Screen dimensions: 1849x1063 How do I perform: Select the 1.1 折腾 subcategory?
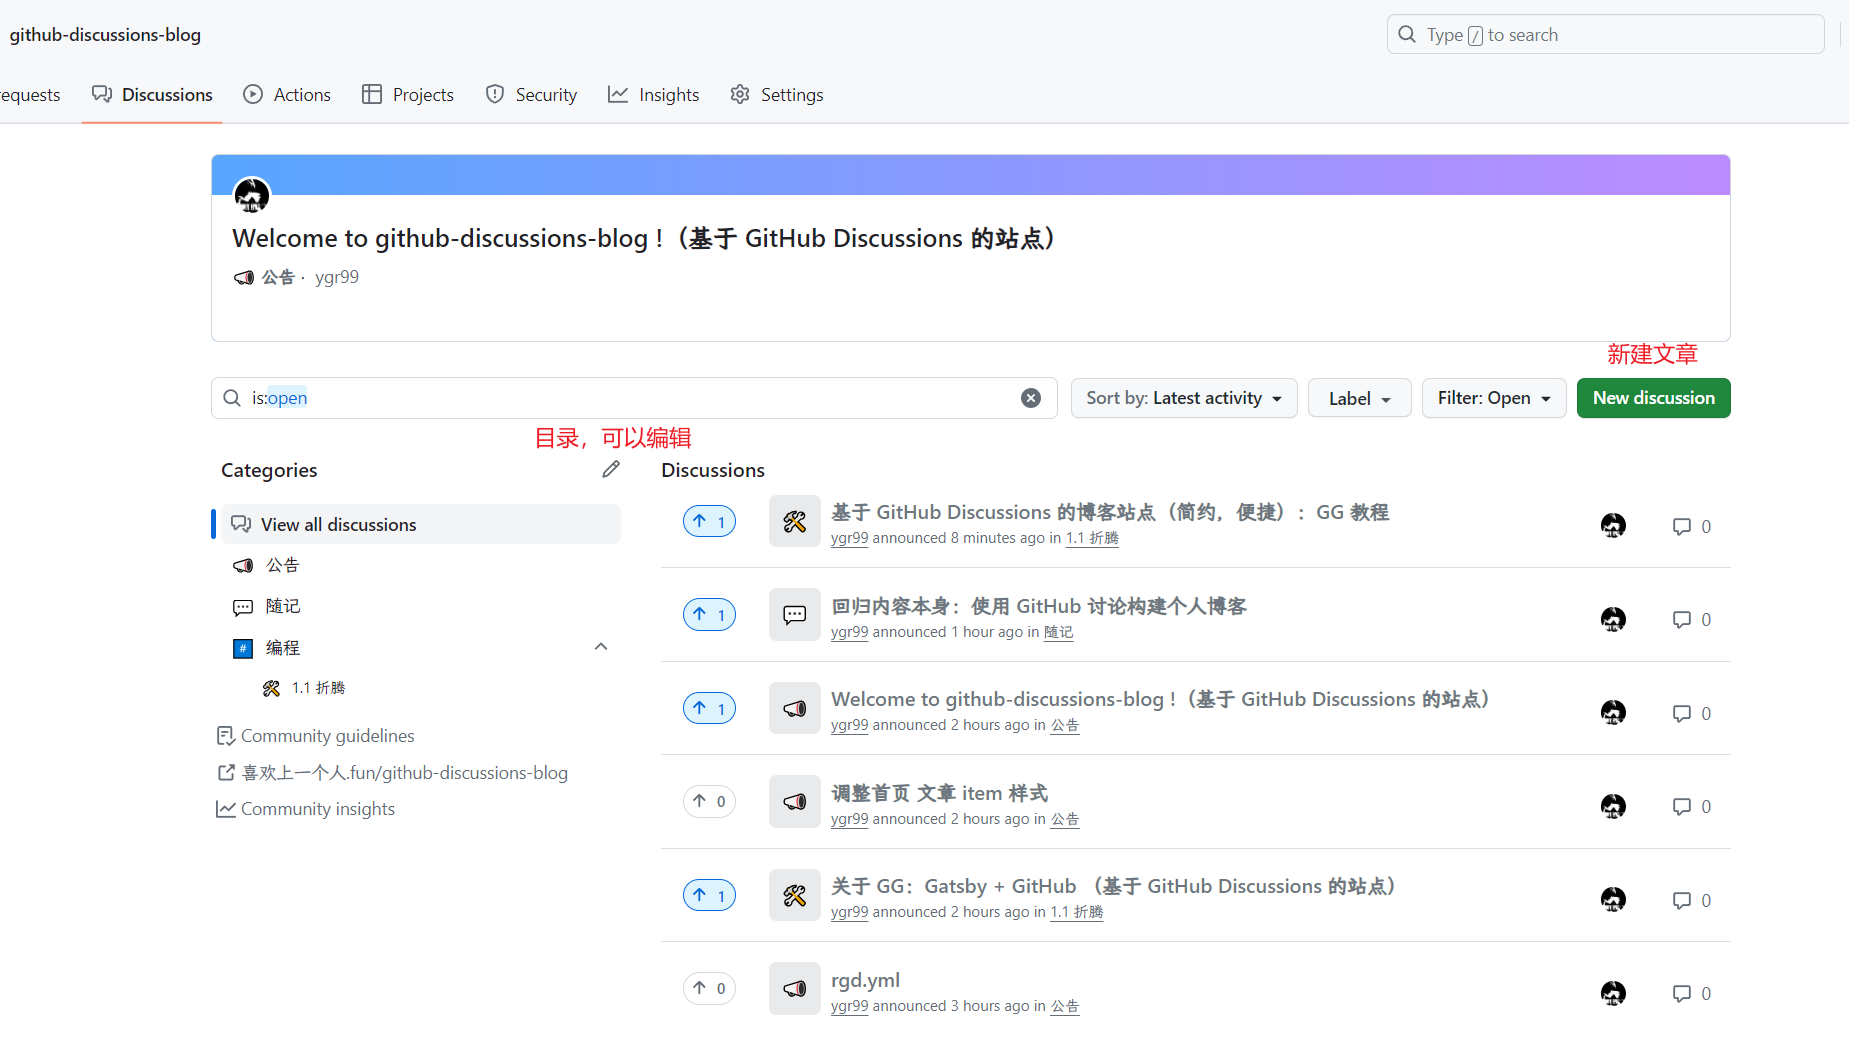[x=304, y=688]
